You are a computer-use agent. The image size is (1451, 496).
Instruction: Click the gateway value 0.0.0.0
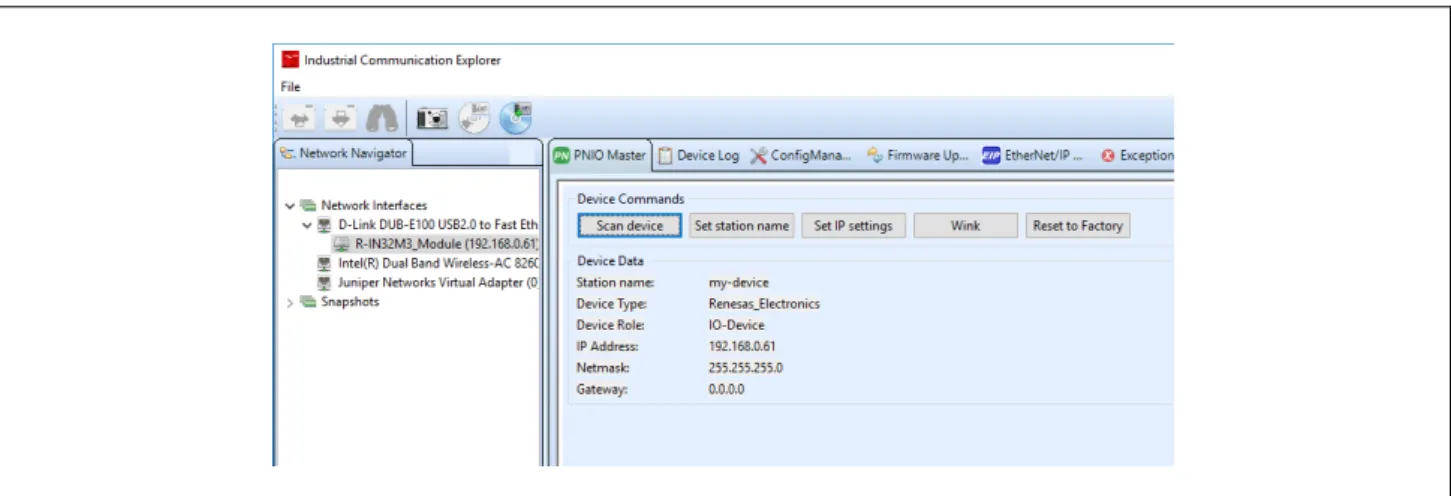pyautogui.click(x=726, y=389)
